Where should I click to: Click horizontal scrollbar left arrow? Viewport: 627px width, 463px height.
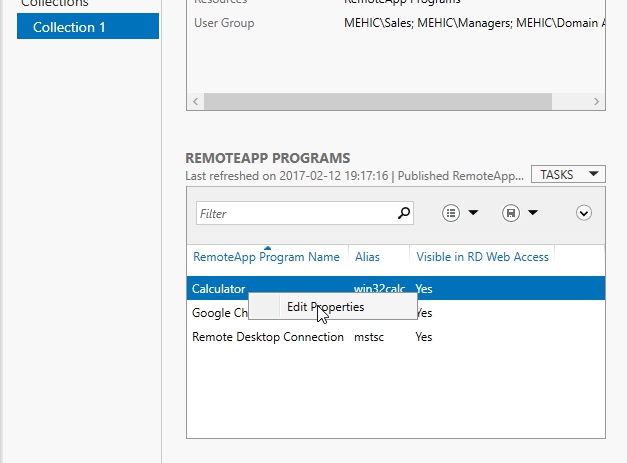[x=195, y=102]
